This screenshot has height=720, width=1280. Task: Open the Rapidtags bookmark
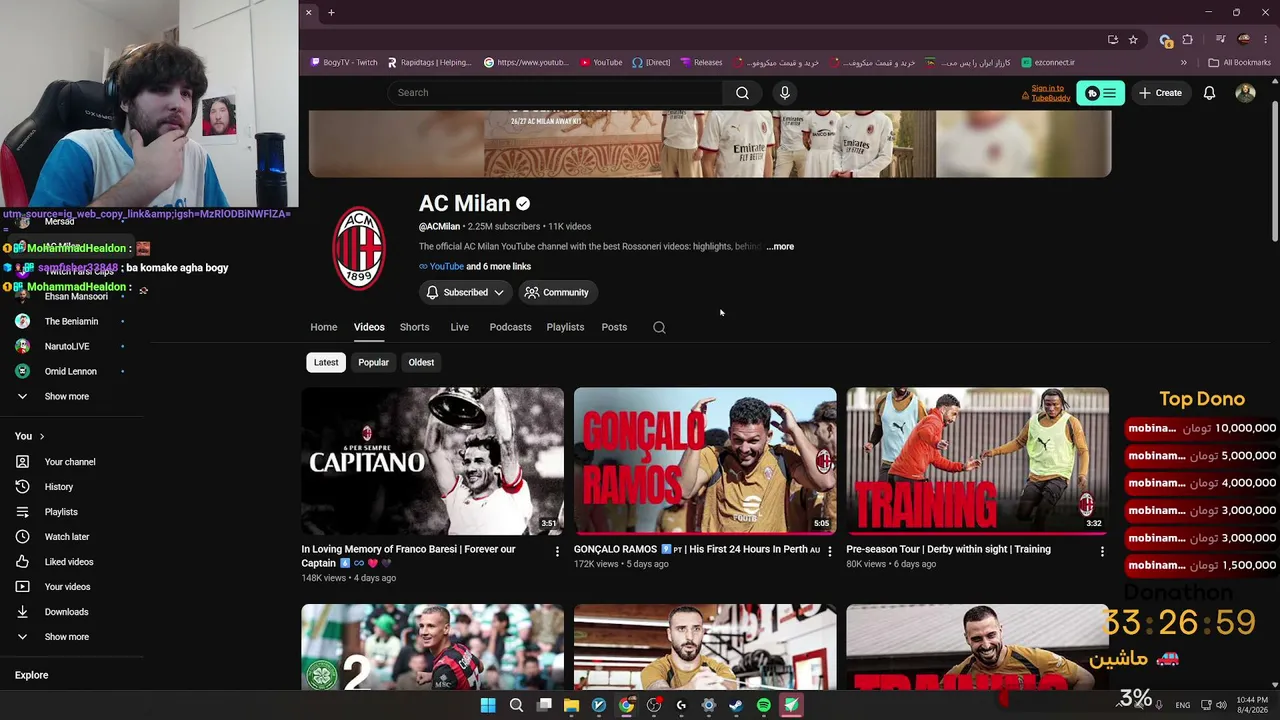(x=429, y=62)
